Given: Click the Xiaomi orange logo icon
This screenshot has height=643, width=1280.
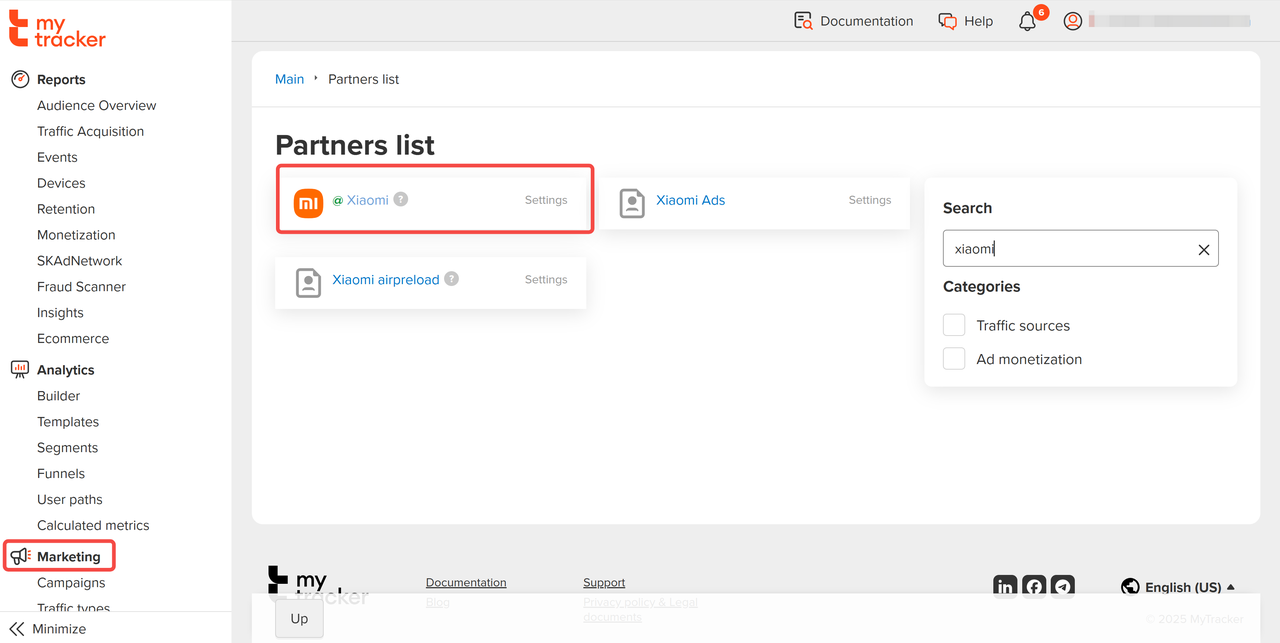Looking at the screenshot, I should pos(308,201).
